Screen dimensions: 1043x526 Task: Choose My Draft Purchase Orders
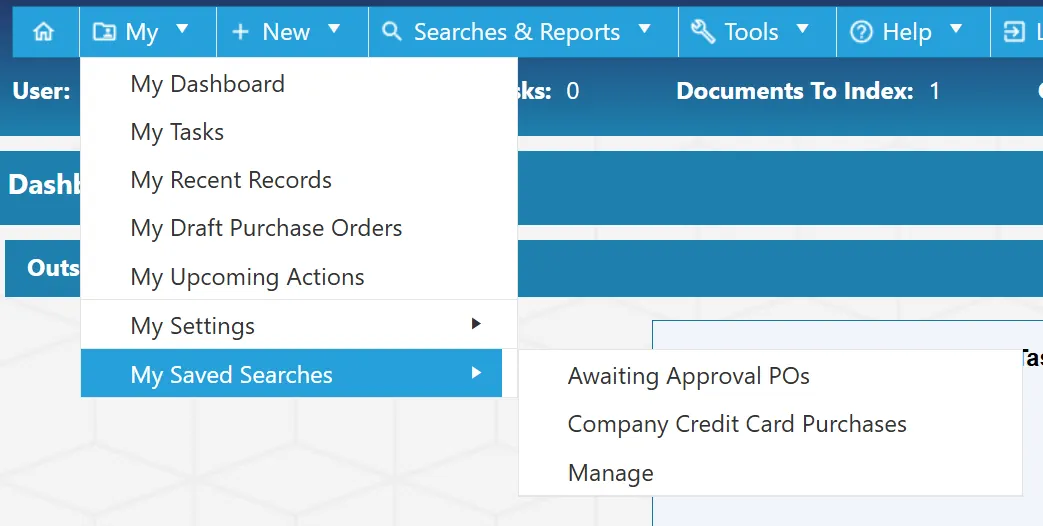pyautogui.click(x=299, y=228)
